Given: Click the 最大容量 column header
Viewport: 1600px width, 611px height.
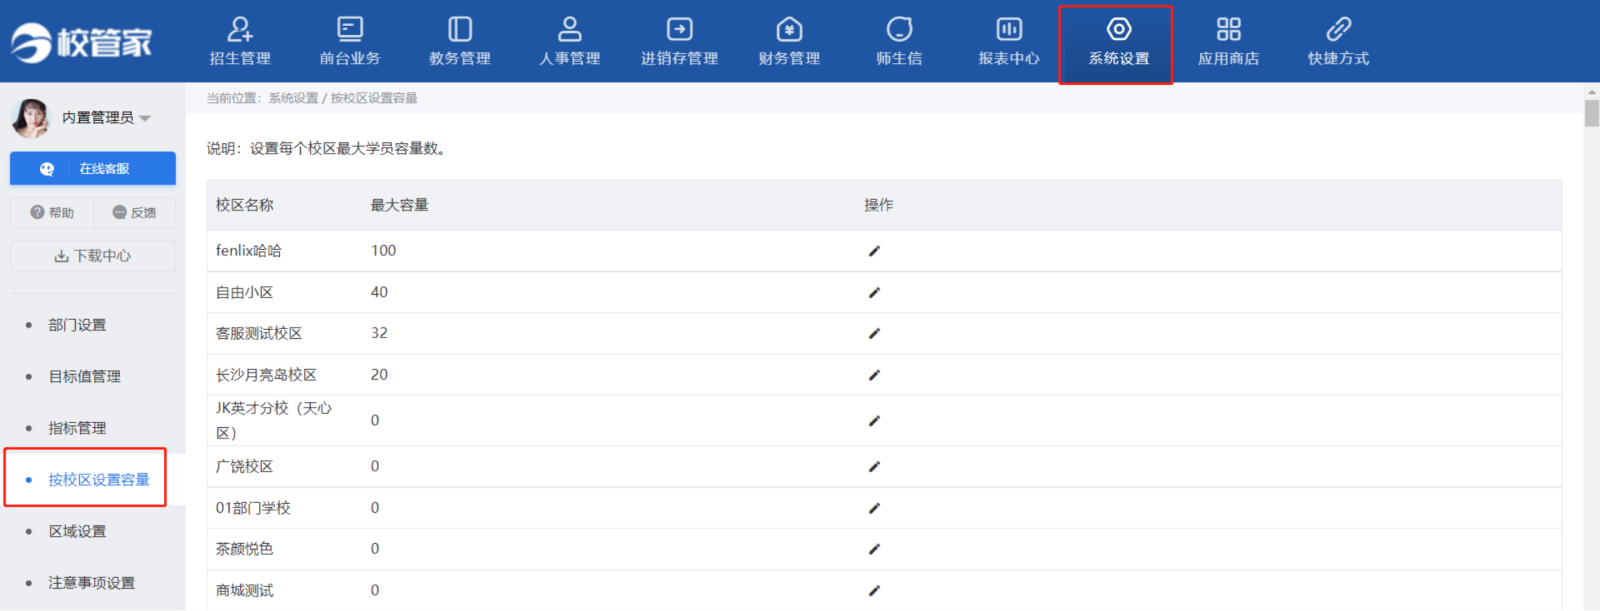Looking at the screenshot, I should 400,205.
